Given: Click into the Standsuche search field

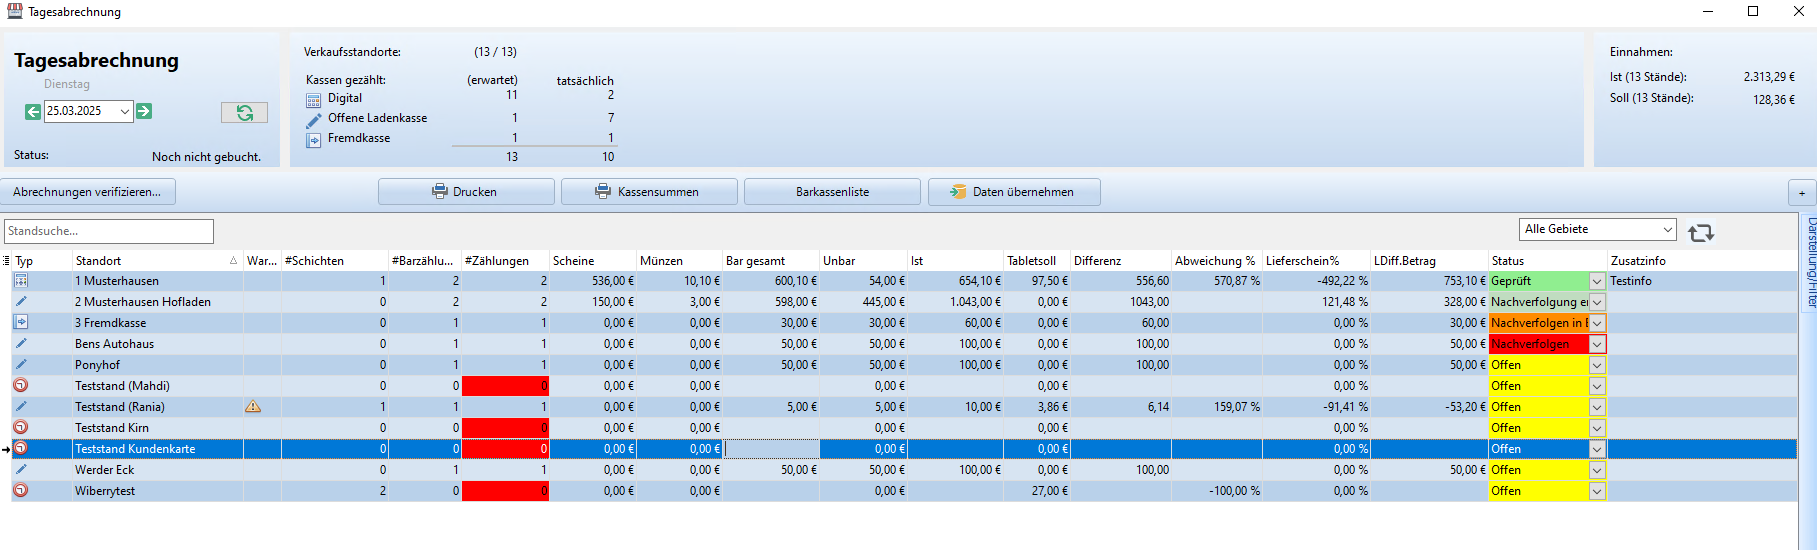Looking at the screenshot, I should click(x=109, y=231).
